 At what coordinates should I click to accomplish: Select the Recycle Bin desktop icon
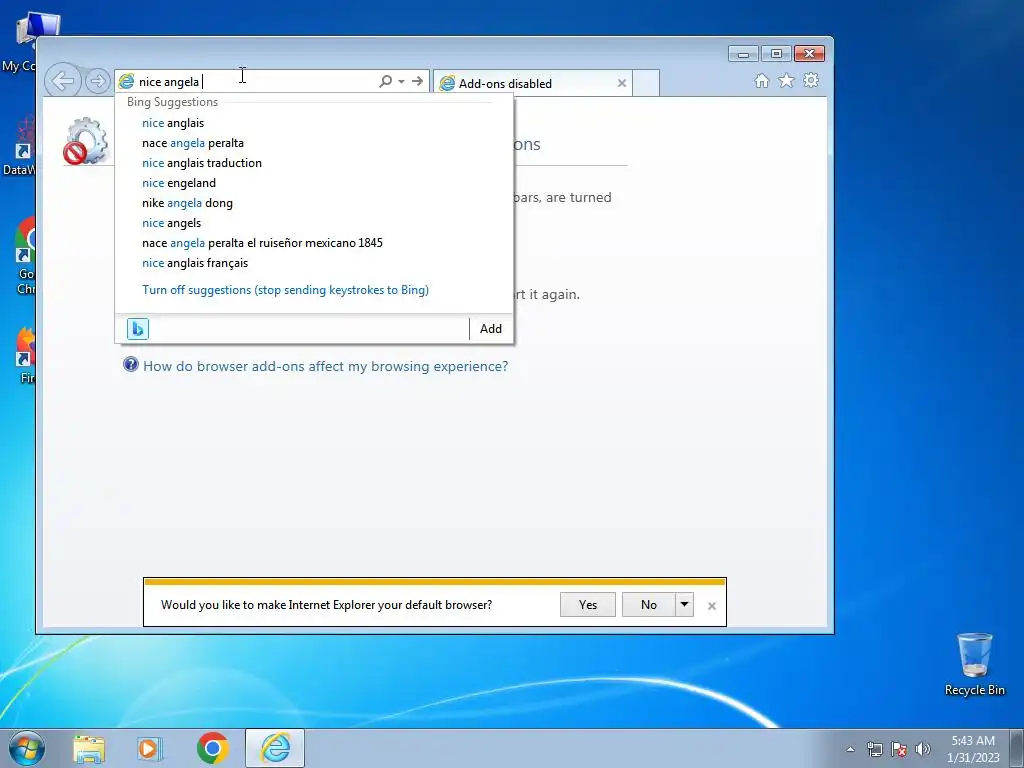point(974,664)
